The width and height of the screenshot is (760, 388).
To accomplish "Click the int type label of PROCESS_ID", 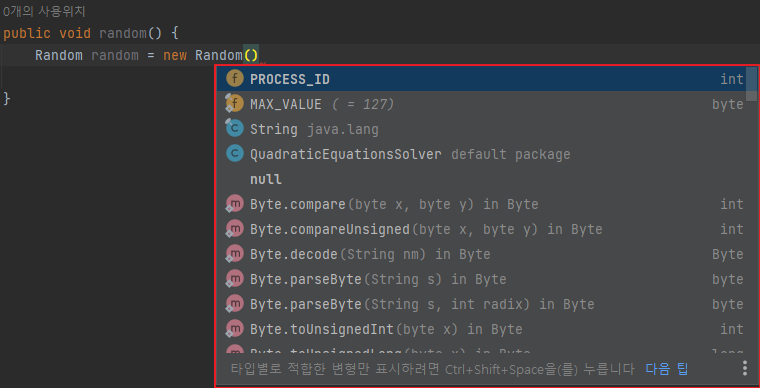I will pos(731,79).
